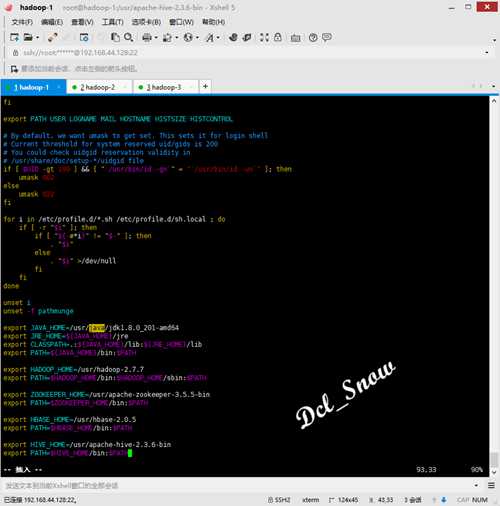Click the speech bubble feedback icon
Viewport: 500px width, 506px height.
327,37
